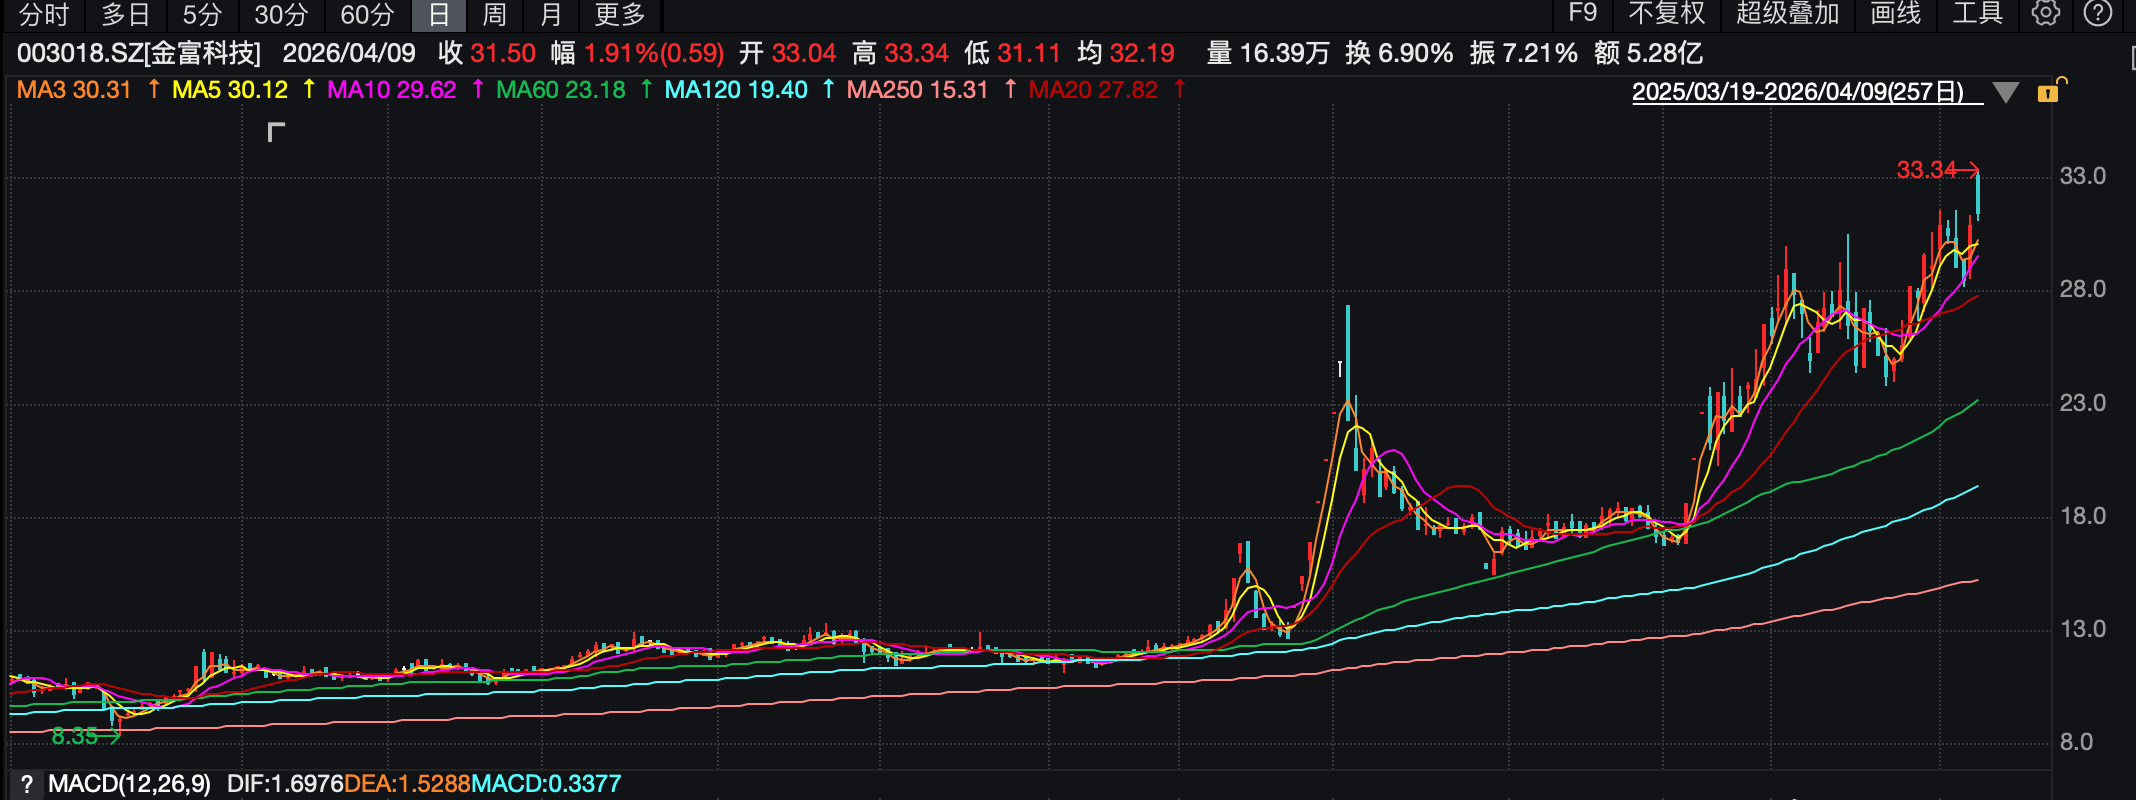Click the MA10 29.62 indicator label
Screen dimensions: 2136x800
[391, 90]
